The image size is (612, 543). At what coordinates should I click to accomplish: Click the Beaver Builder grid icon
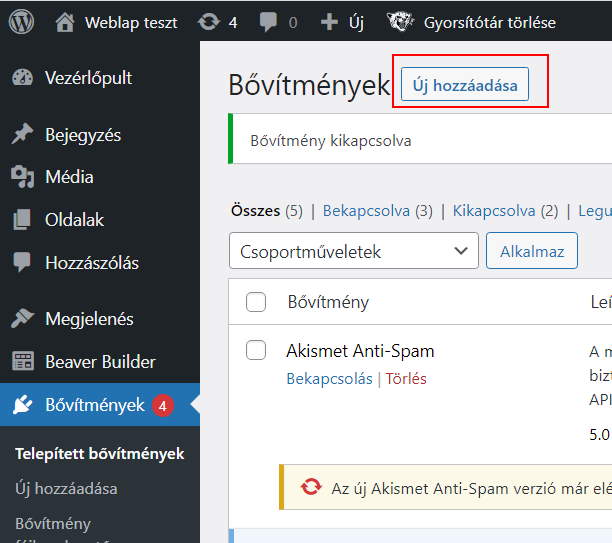(23, 361)
